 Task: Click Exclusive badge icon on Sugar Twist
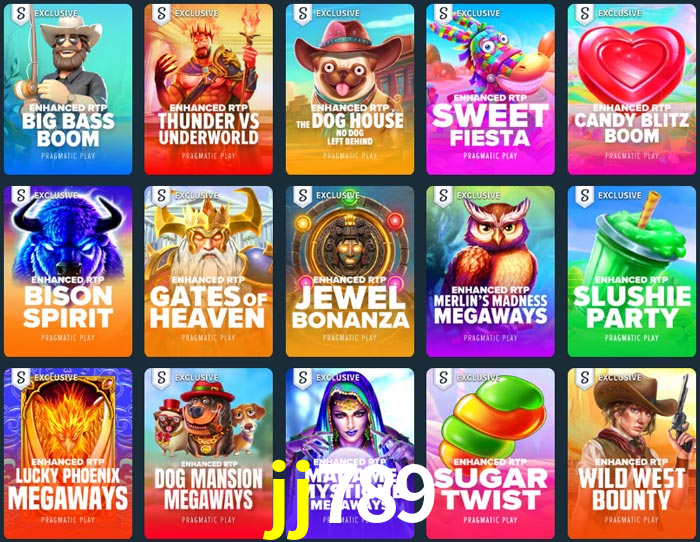point(443,379)
